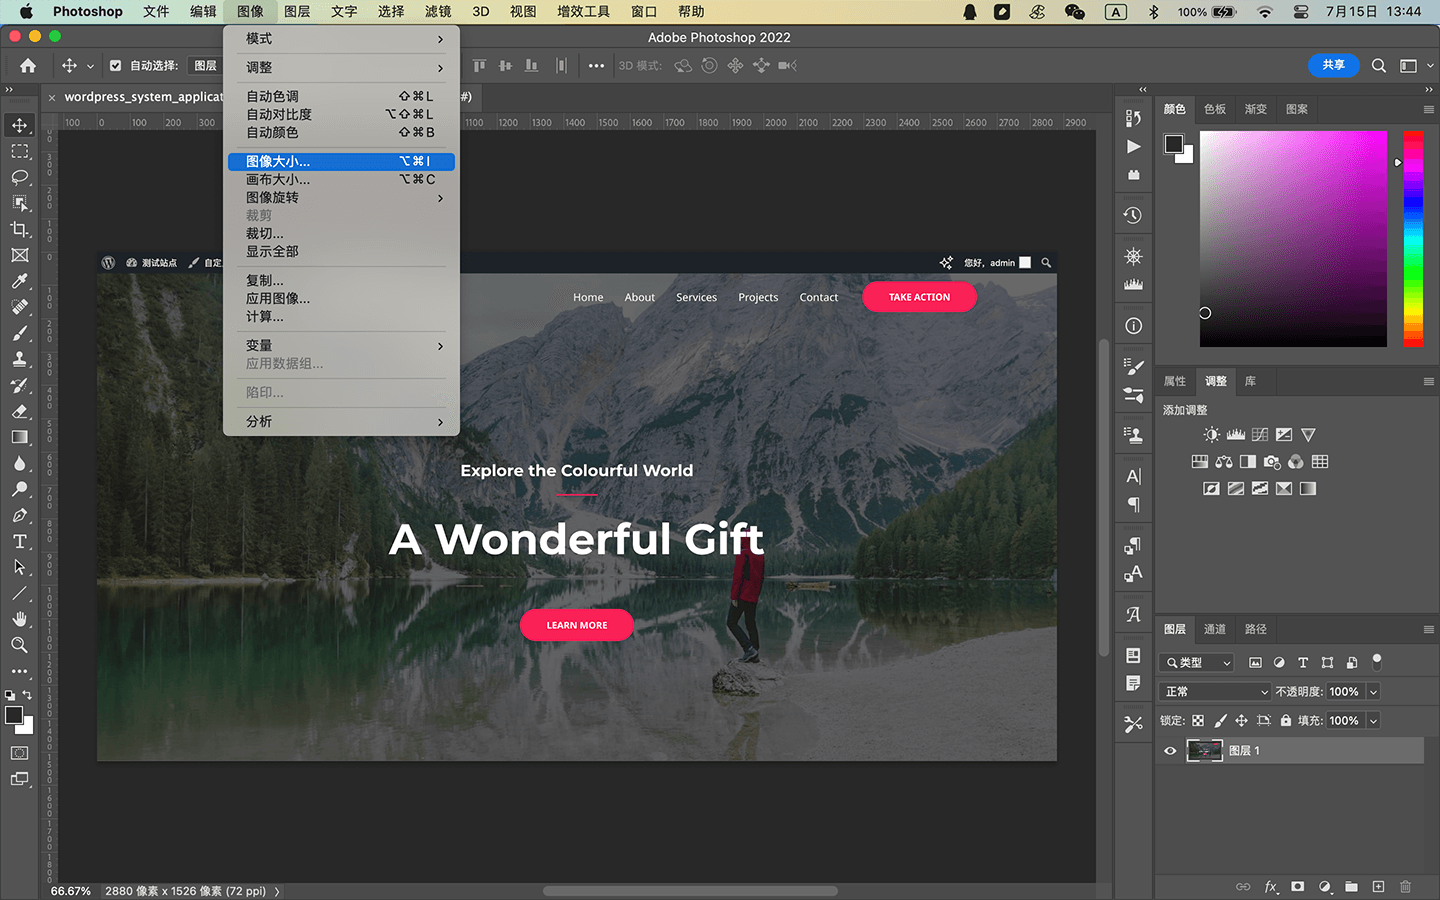Toggle Quick Mask mode
The height and width of the screenshot is (900, 1440).
click(x=19, y=753)
